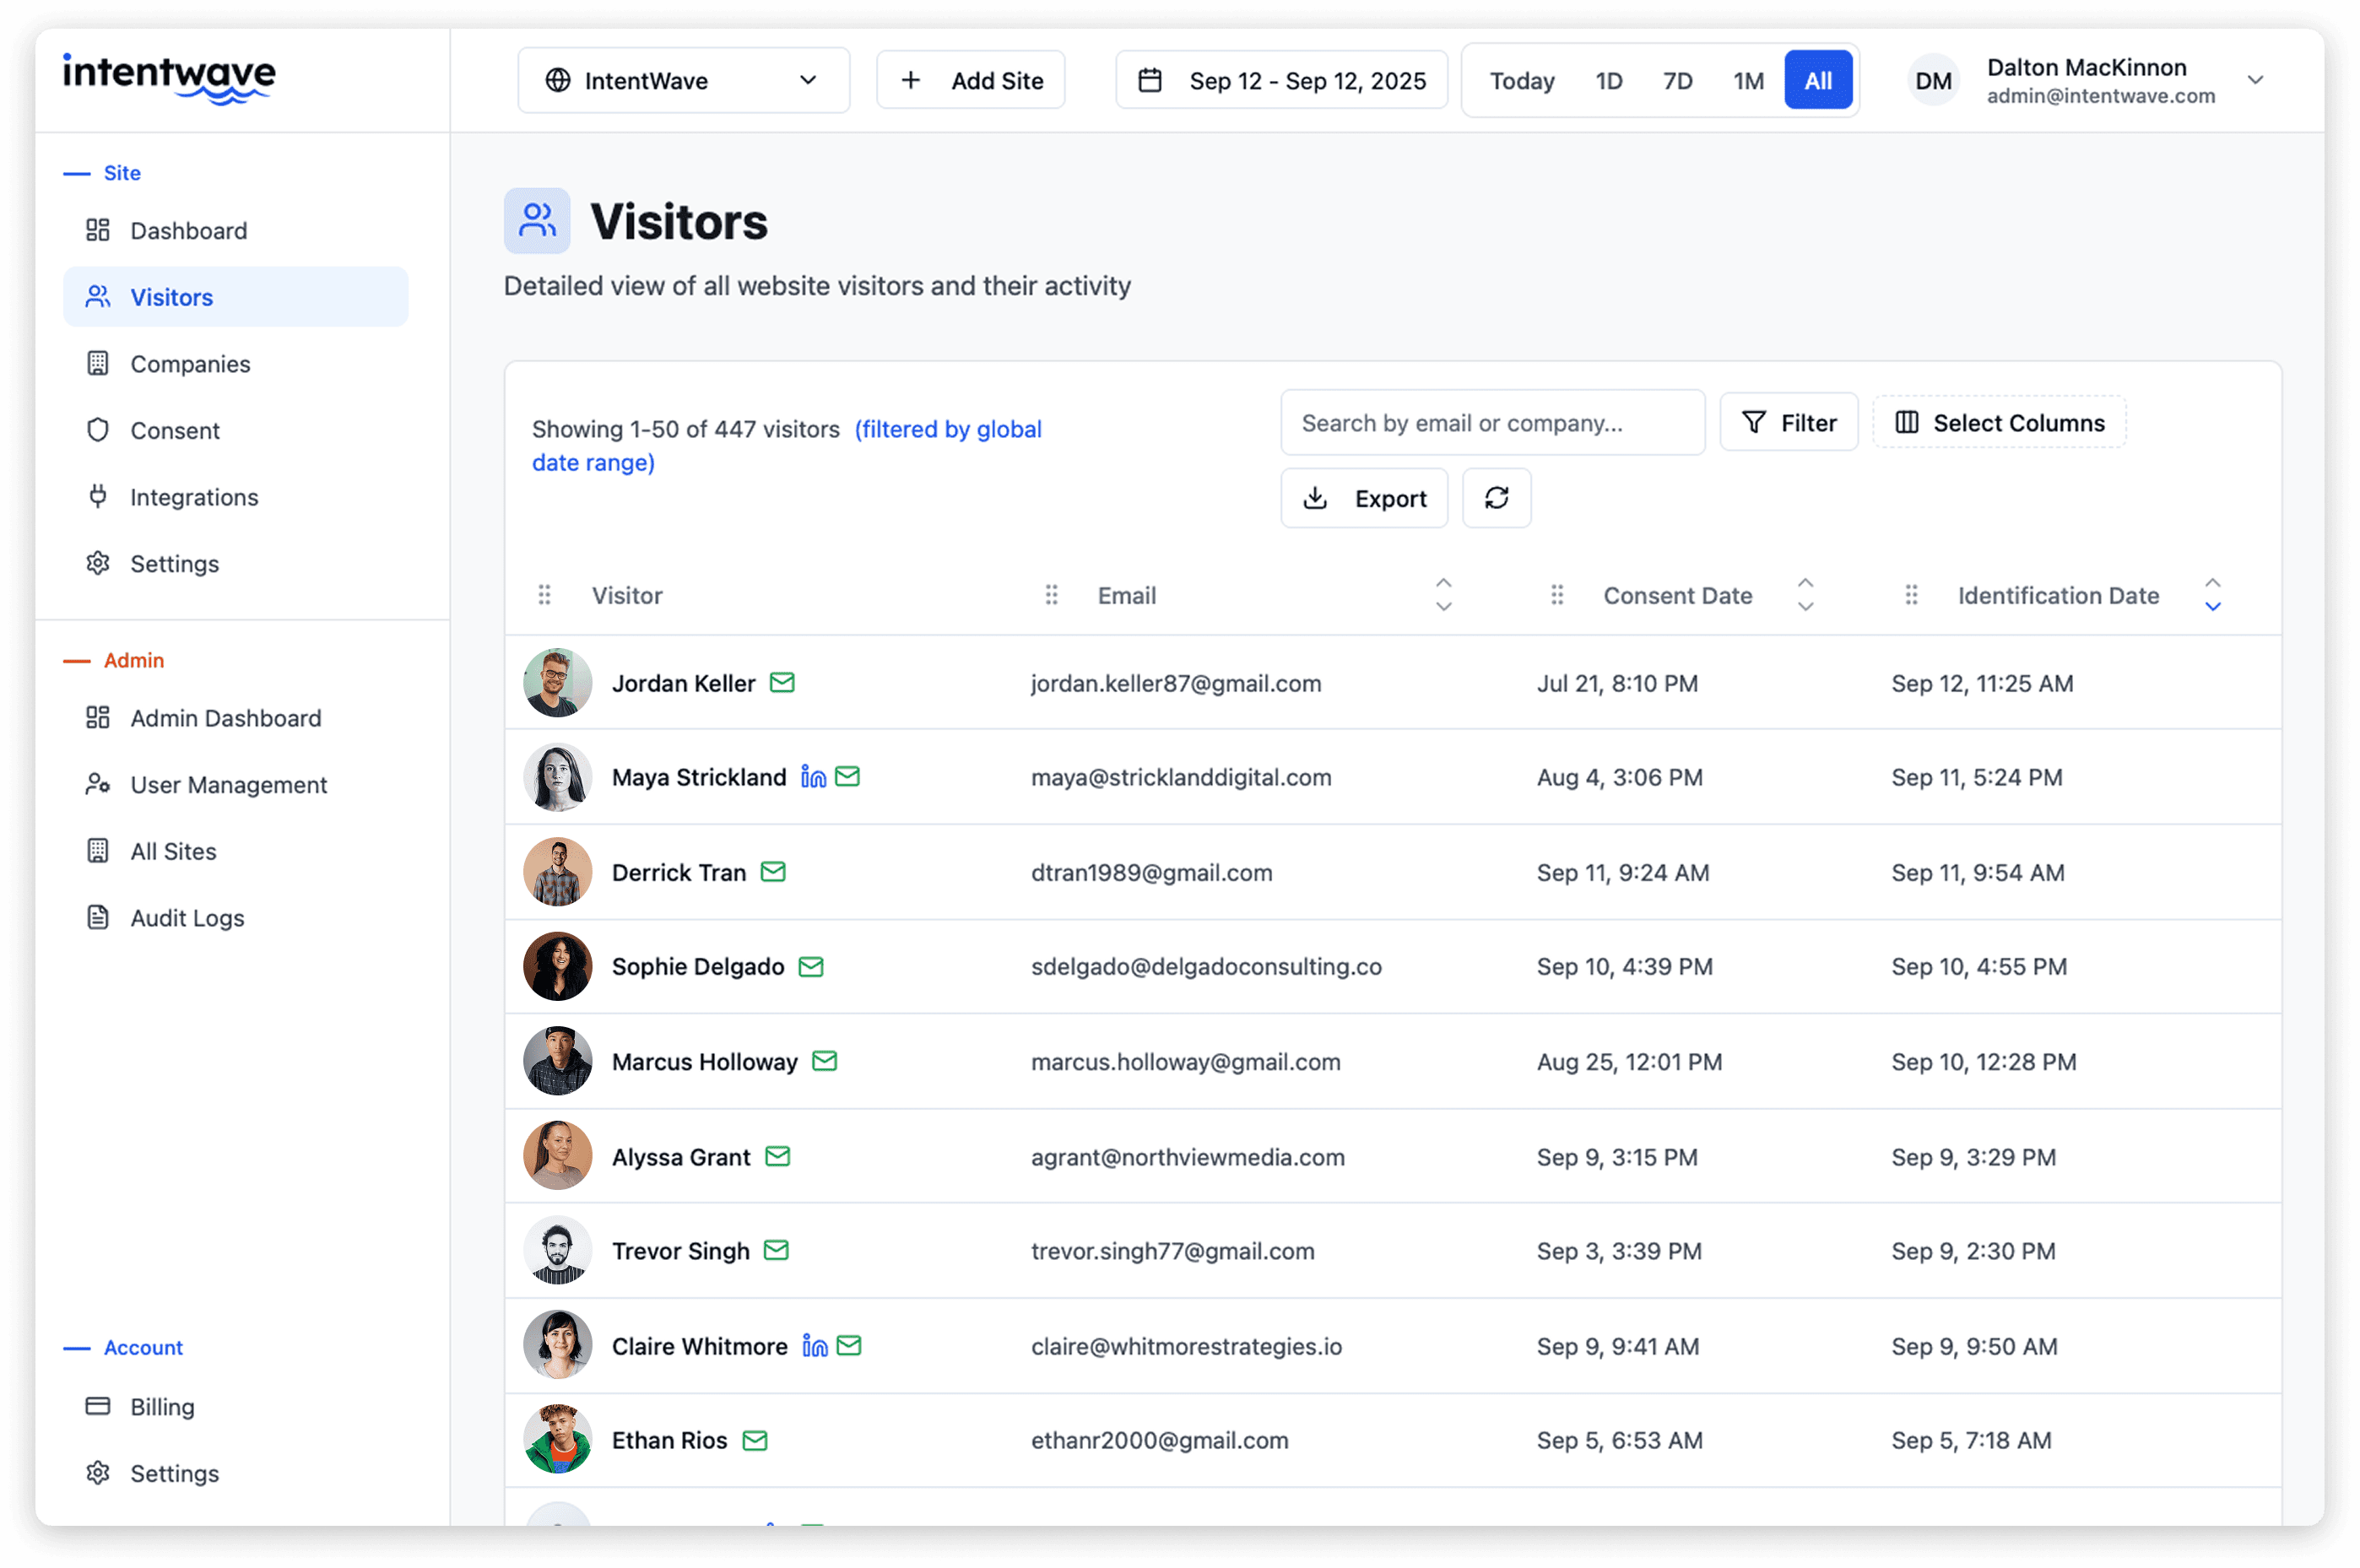Click Jordan Keller's email icon
2360x1568 pixels.
(x=783, y=683)
